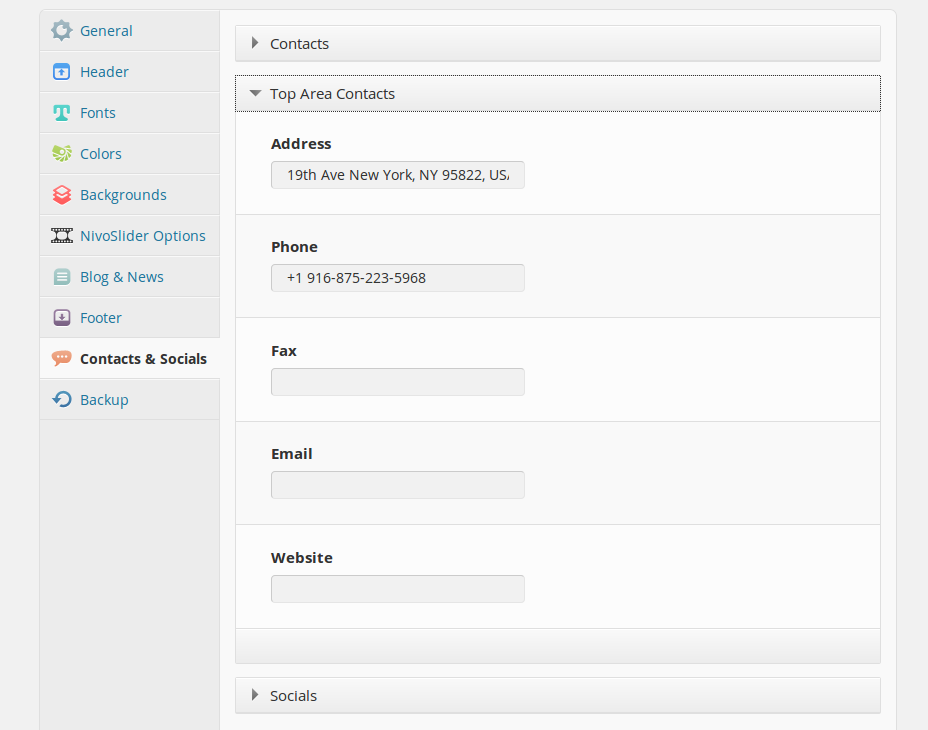Click the General gear icon
This screenshot has height=730, width=928.
click(x=62, y=31)
